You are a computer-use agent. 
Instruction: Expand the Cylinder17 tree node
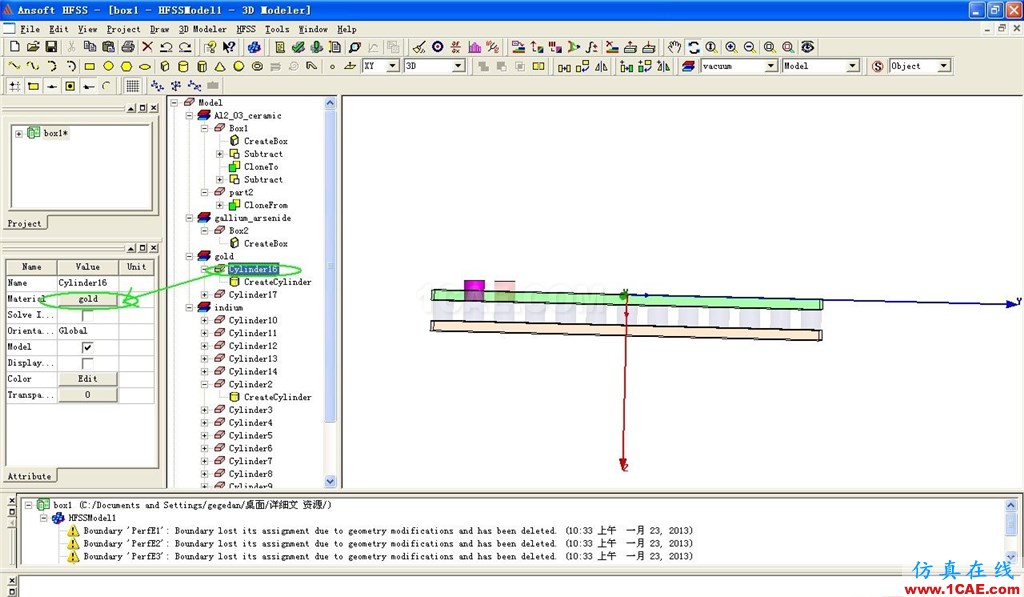tap(204, 295)
